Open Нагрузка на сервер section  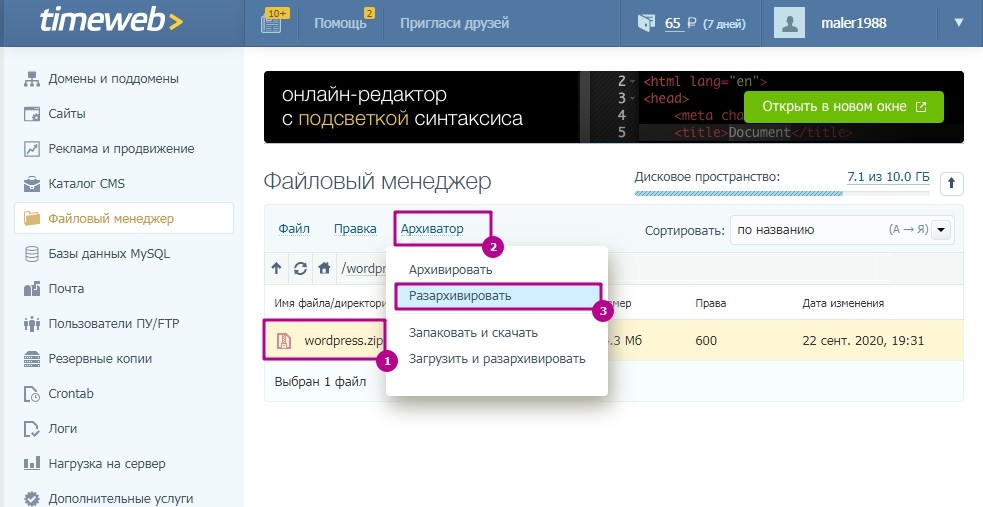107,464
